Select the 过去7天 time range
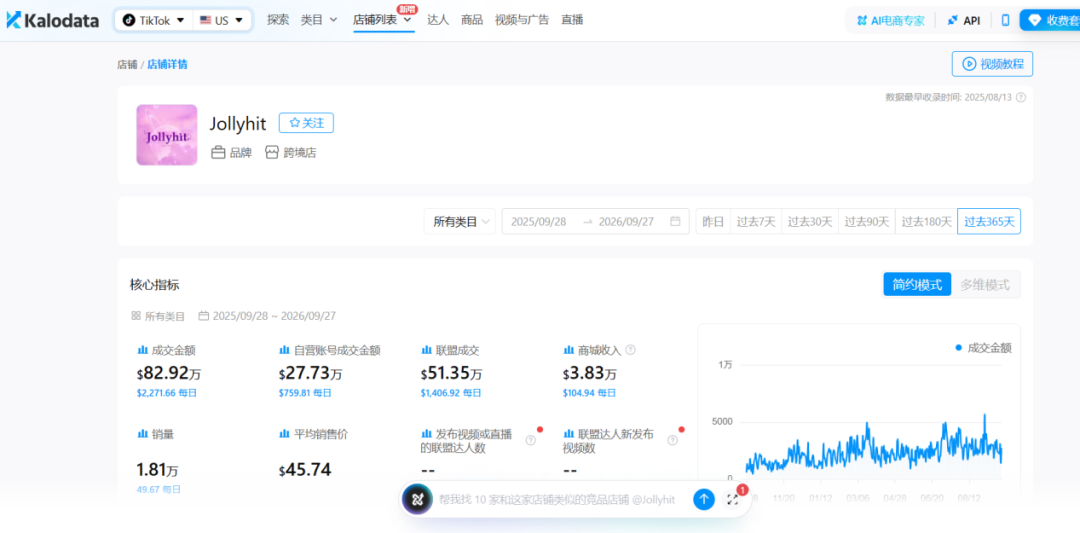 [x=756, y=222]
